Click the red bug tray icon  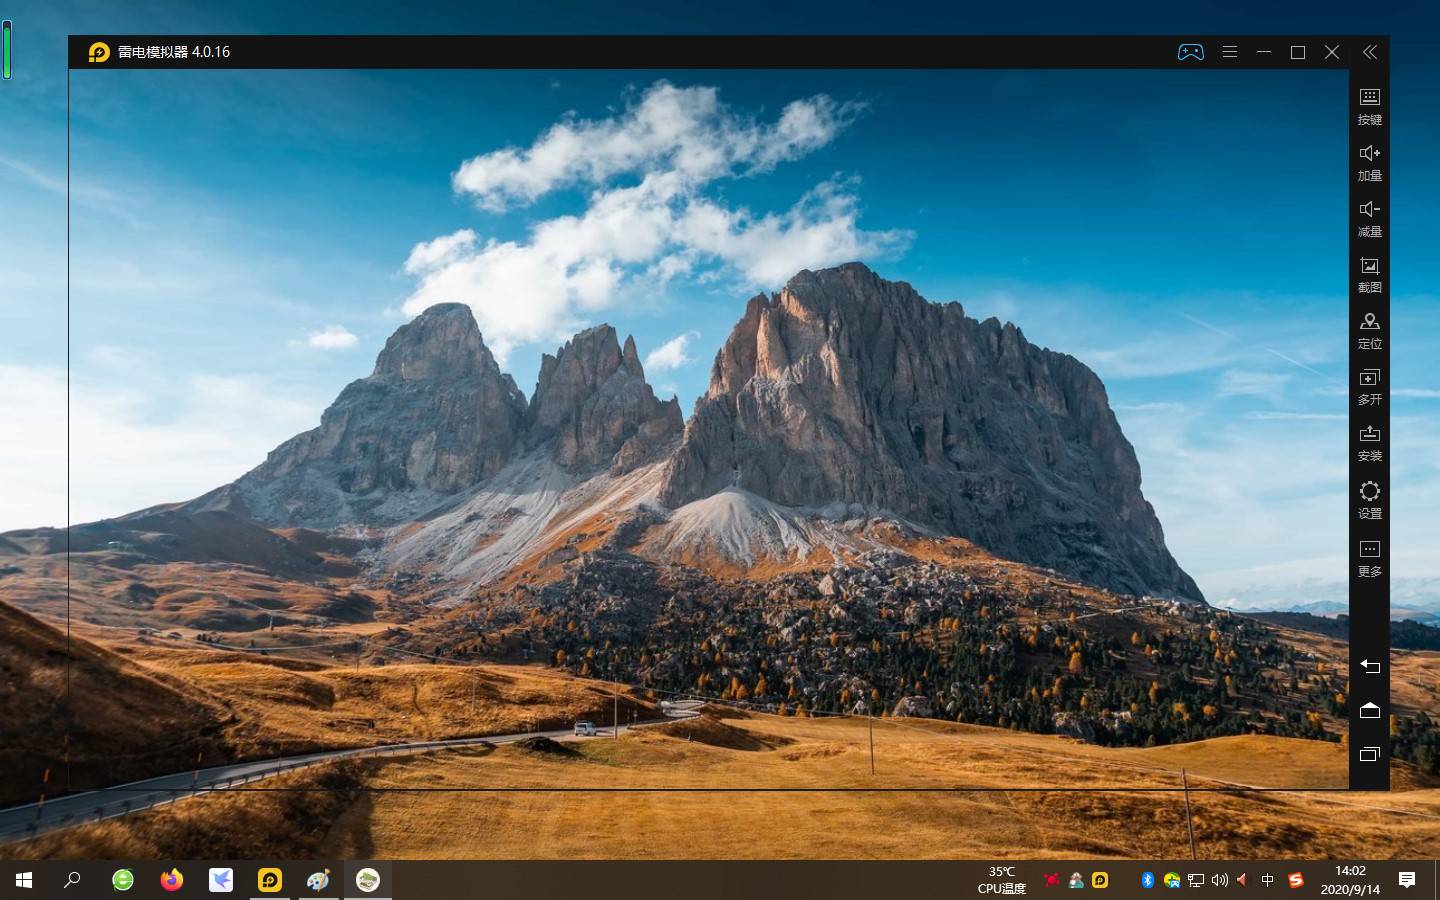(x=1052, y=880)
